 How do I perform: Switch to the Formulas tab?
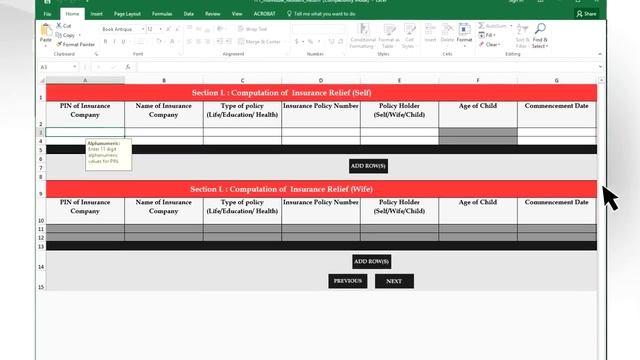pos(162,14)
